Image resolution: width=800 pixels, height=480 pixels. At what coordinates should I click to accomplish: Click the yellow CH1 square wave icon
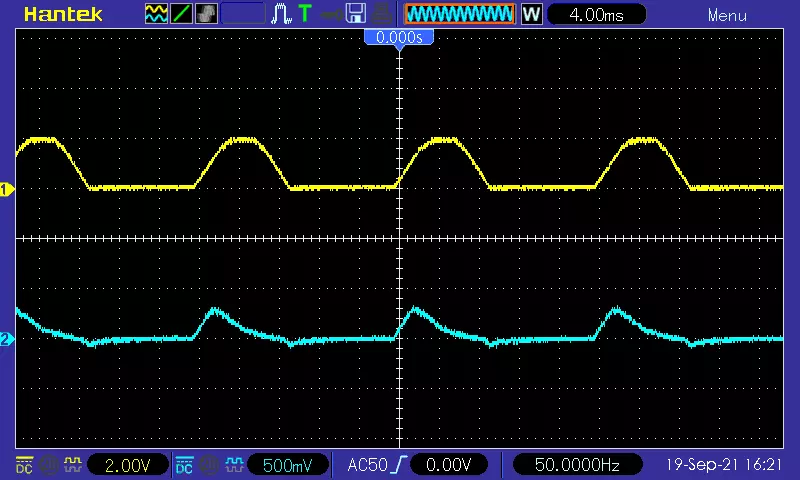click(72, 465)
